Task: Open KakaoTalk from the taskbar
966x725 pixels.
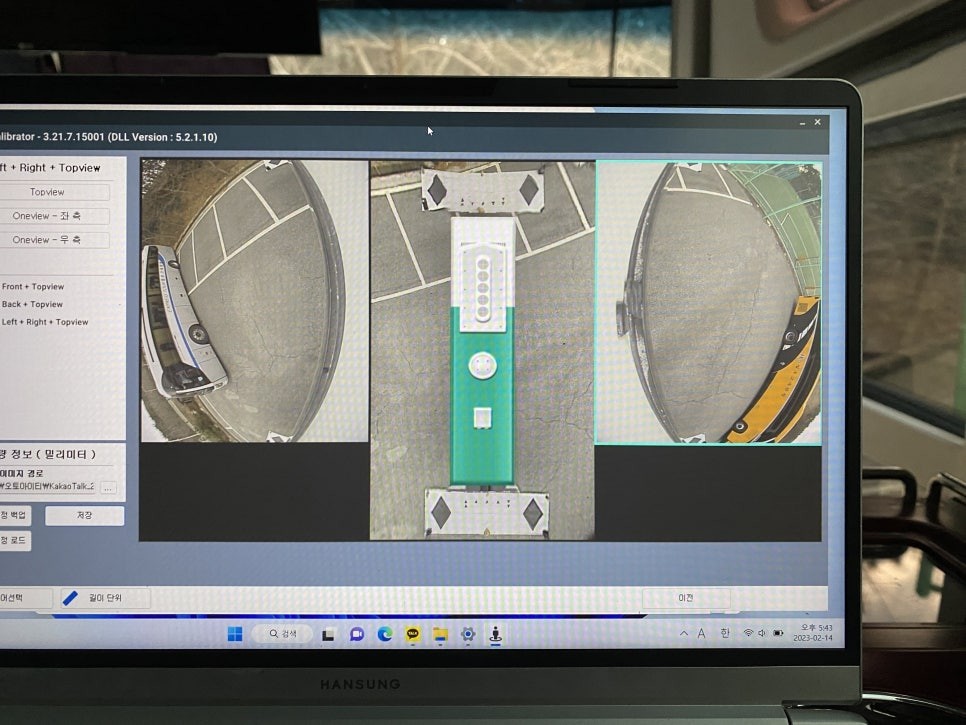Action: 413,634
